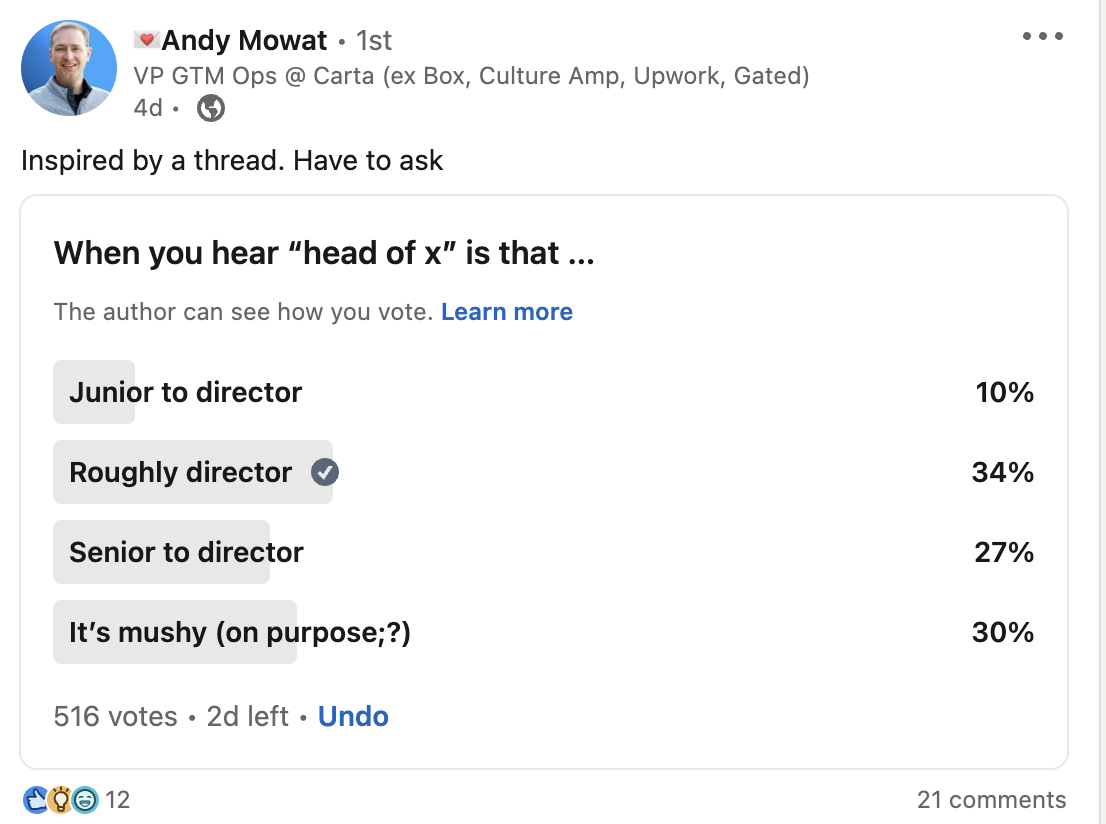Select the Junior to director poll option
The height and width of the screenshot is (824, 1106).
point(186,392)
